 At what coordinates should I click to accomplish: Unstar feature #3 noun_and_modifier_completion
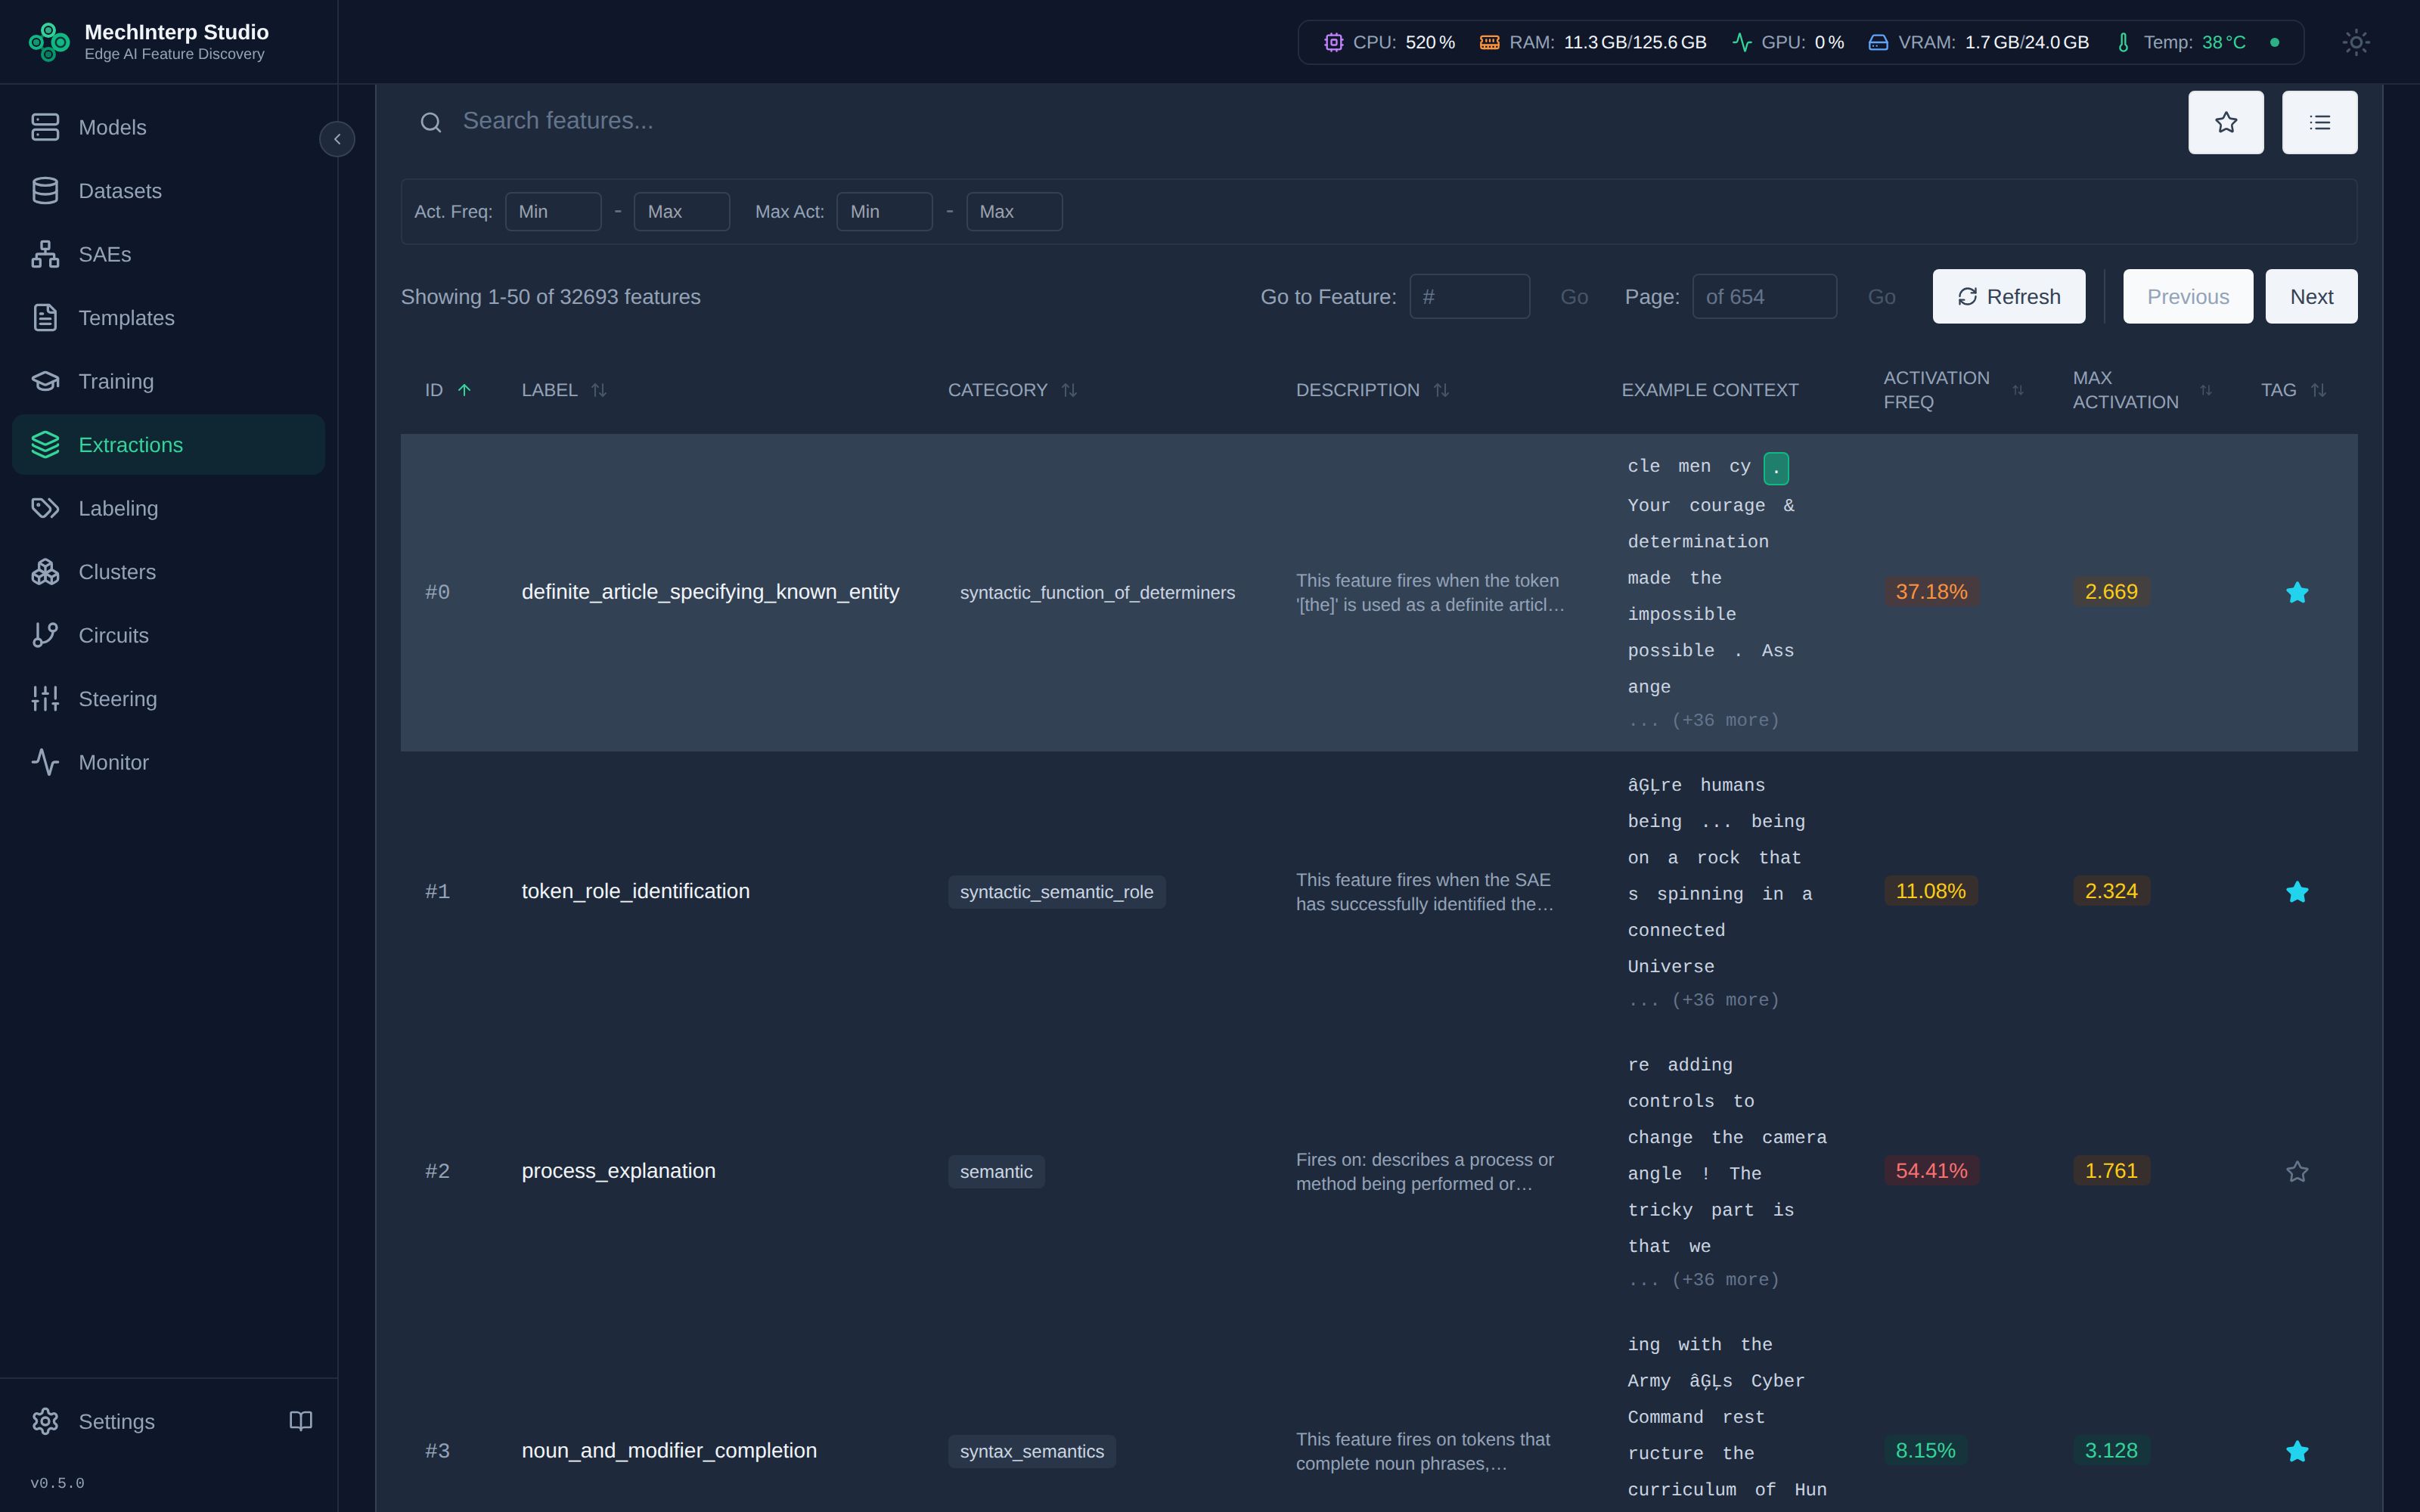(2297, 1451)
